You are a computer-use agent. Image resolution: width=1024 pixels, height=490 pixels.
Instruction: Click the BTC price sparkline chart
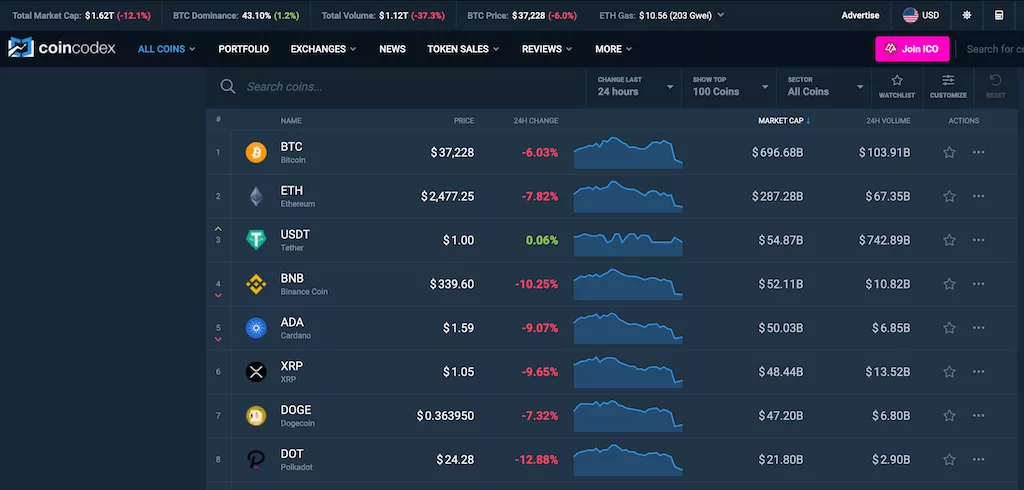[x=628, y=153]
